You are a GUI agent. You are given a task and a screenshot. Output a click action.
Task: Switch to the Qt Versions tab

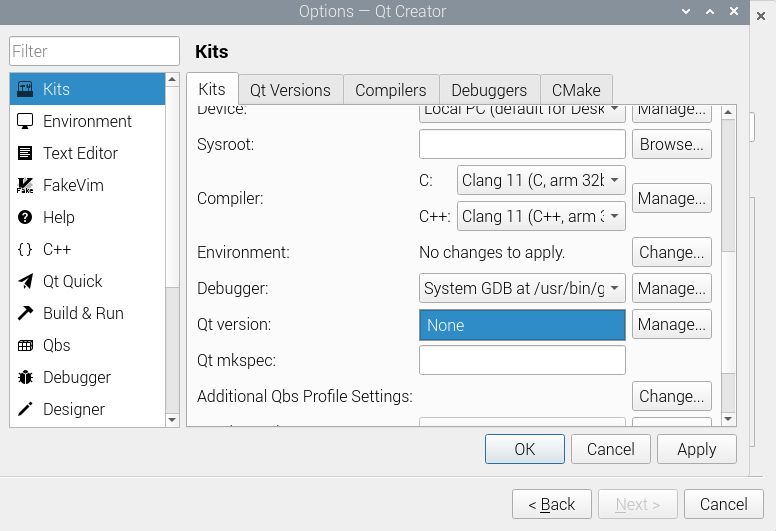(291, 90)
